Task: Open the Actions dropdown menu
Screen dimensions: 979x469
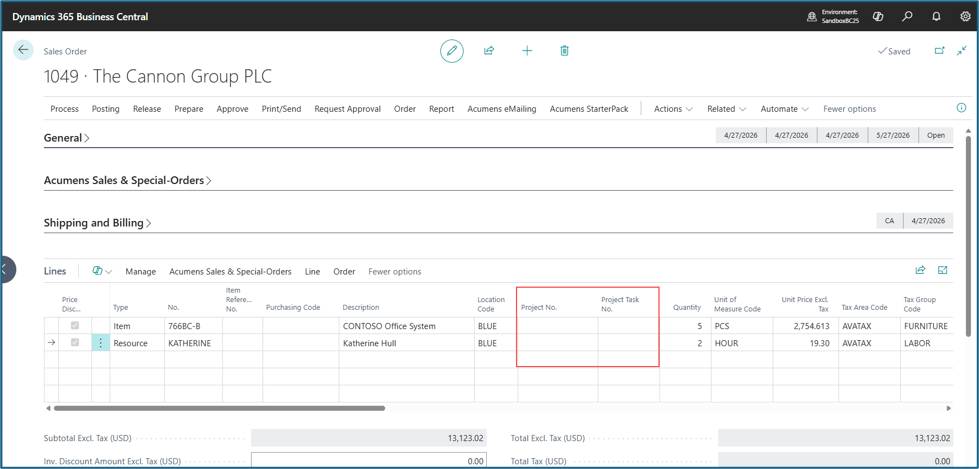Action: pyautogui.click(x=673, y=109)
